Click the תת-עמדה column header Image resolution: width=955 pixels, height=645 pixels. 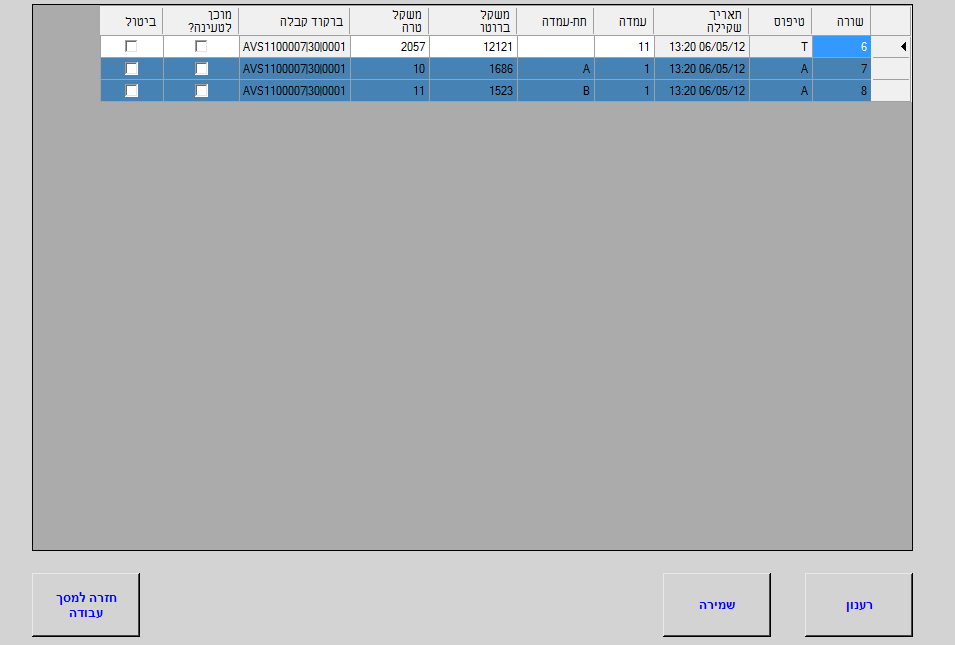556,21
